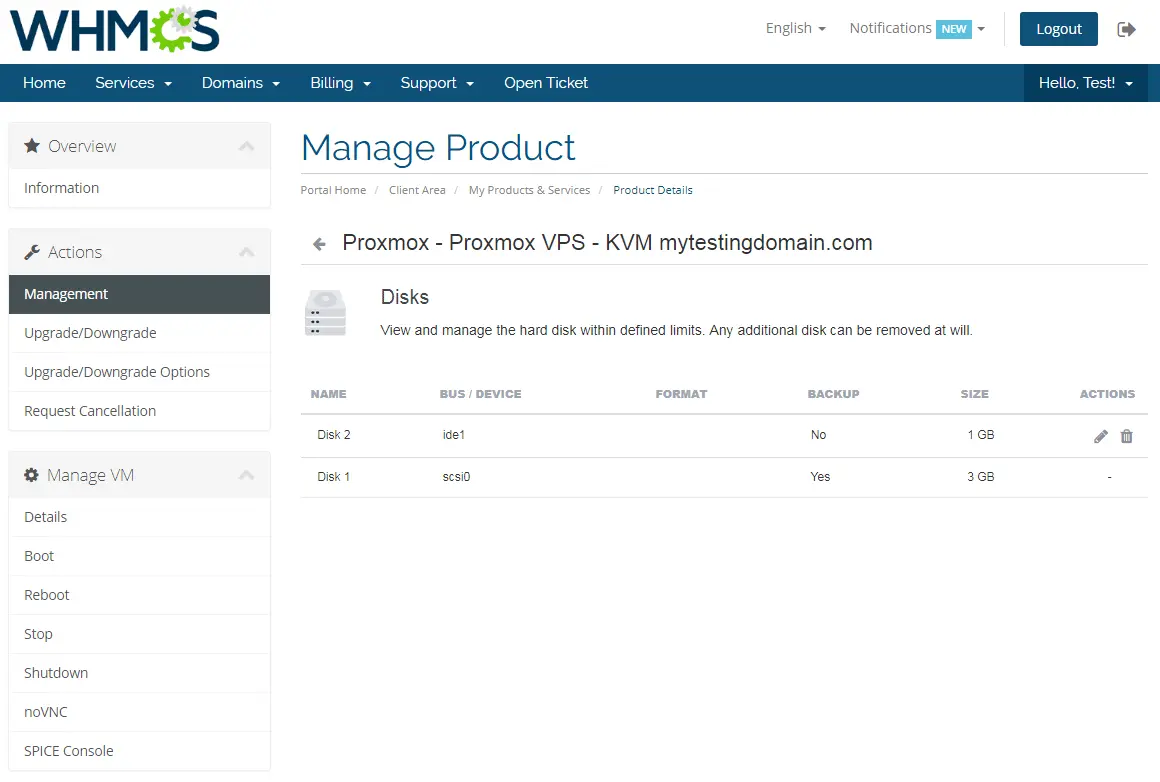Open the English language dropdown
Image resolution: width=1160 pixels, height=782 pixels.
[795, 28]
